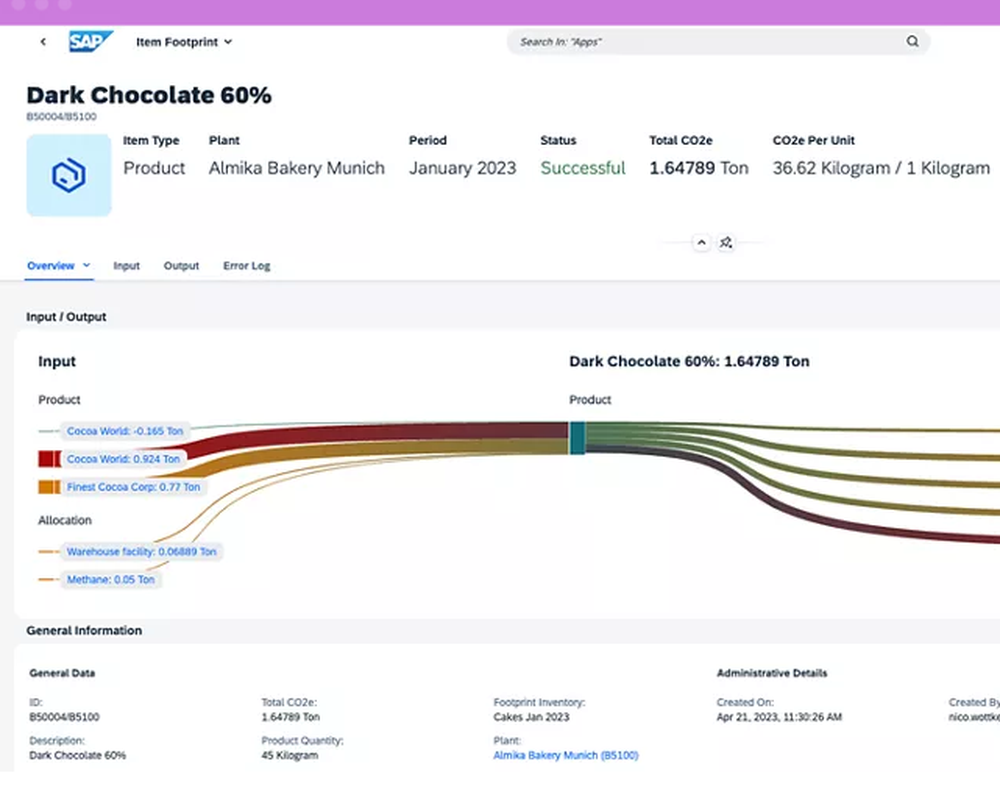This screenshot has height=804, width=1000.
Task: Click the teal Dark Chocolate product node
Action: coord(577,438)
